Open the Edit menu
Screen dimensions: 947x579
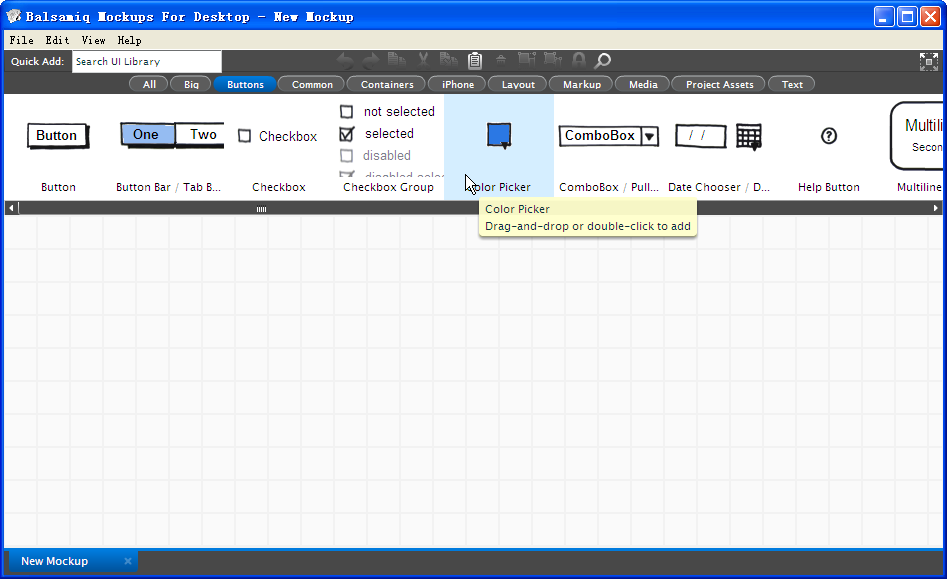(x=57, y=40)
